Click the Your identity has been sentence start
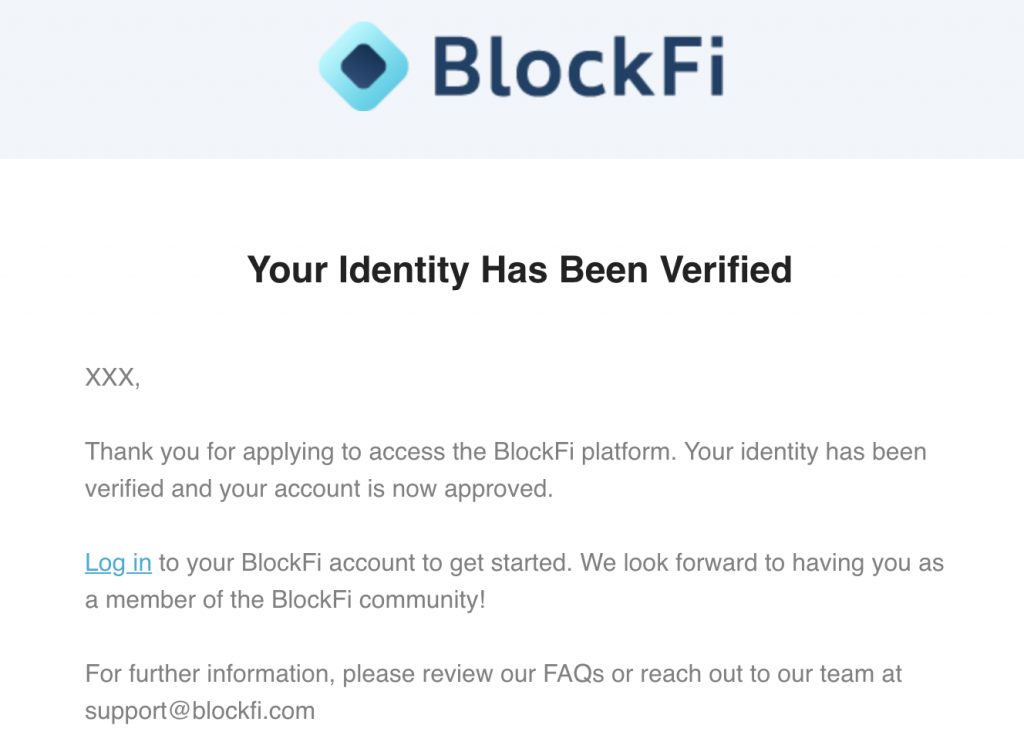1024x742 pixels. tap(805, 452)
